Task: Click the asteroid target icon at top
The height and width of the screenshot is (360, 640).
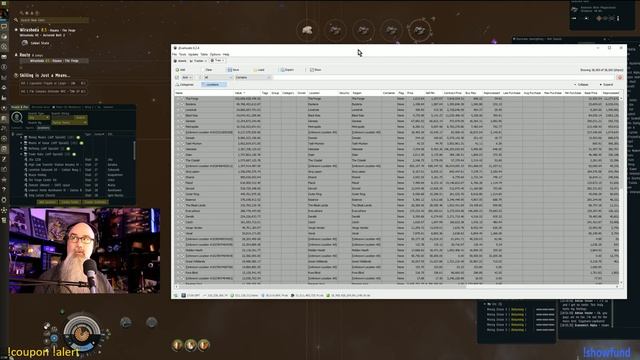Action: click(307, 30)
